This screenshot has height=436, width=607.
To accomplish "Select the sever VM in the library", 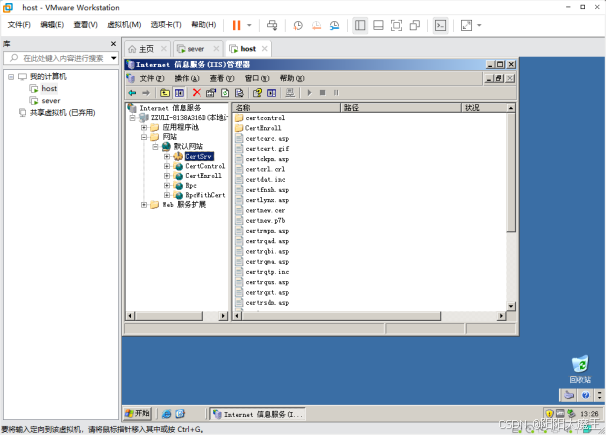I will tap(51, 101).
